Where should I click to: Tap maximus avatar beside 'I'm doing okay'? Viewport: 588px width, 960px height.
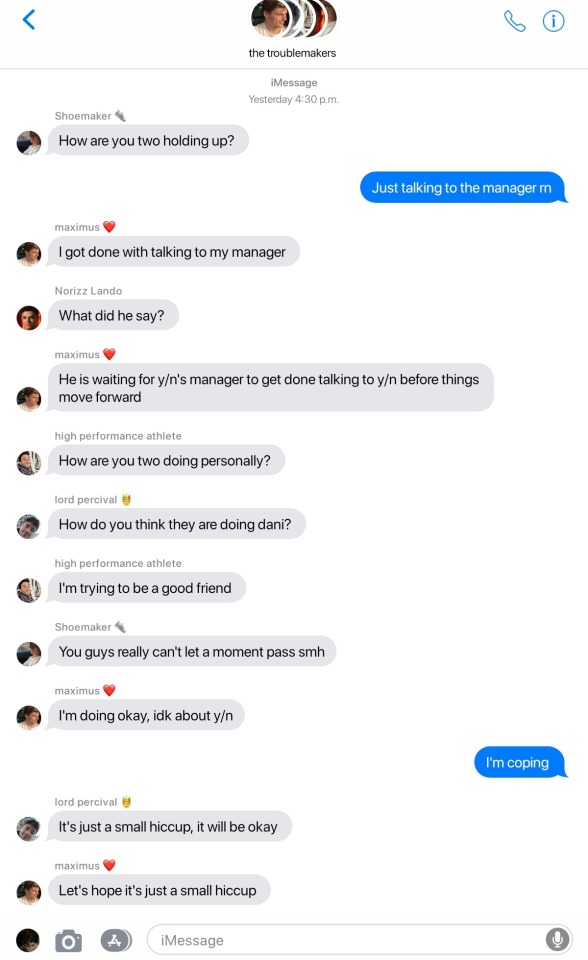pos(28,718)
